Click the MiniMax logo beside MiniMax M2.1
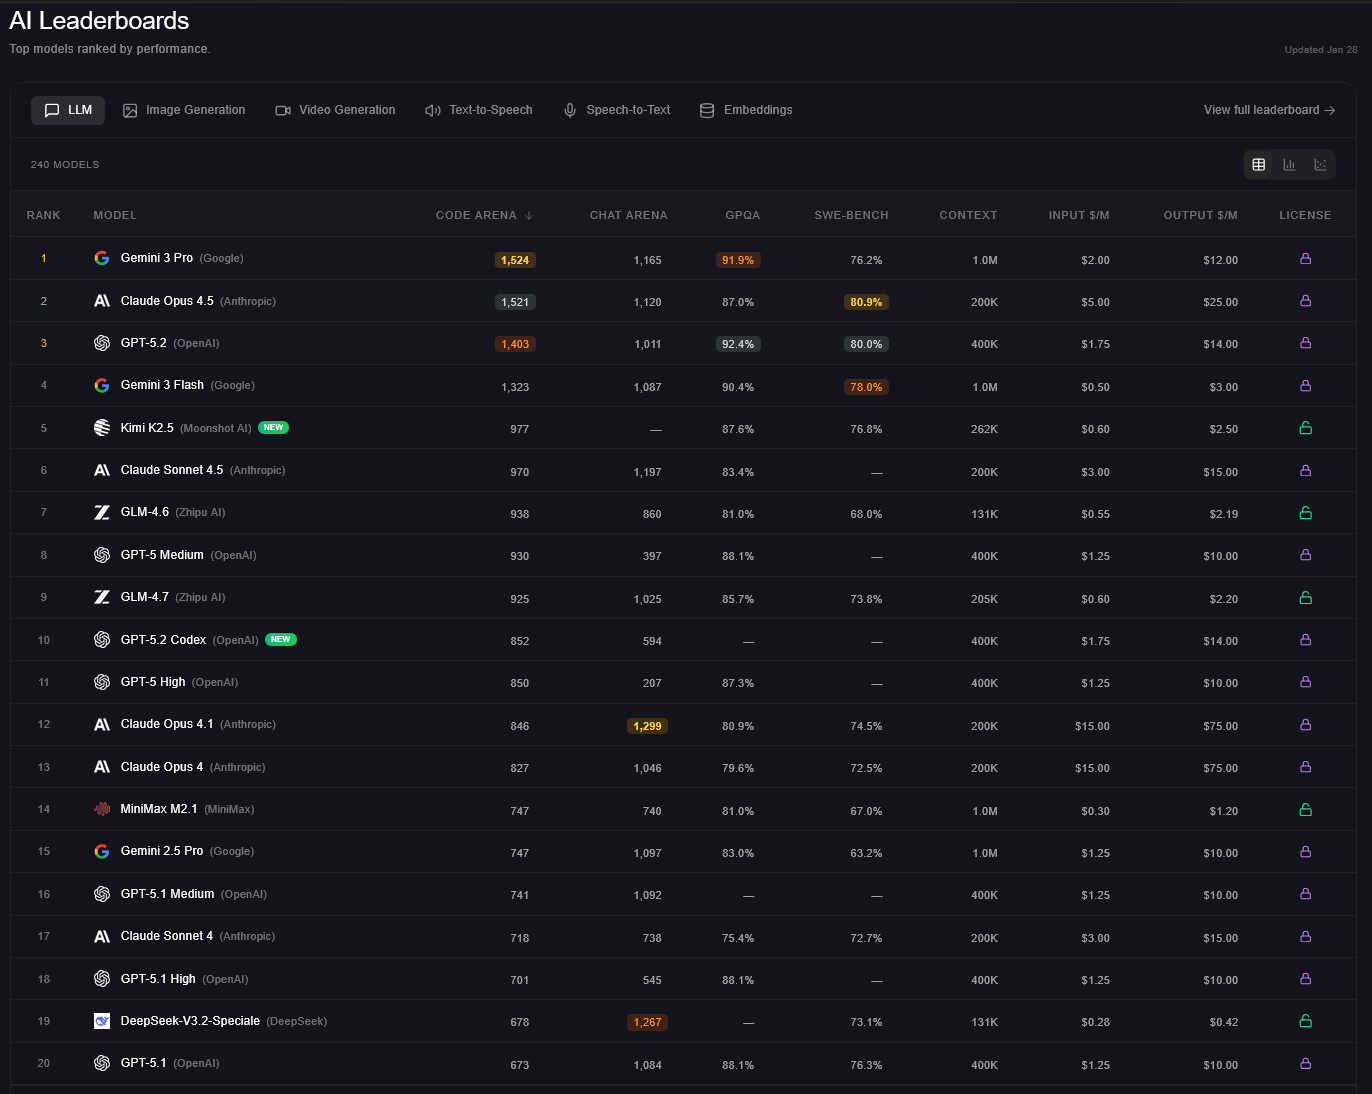This screenshot has height=1094, width=1372. click(x=102, y=809)
